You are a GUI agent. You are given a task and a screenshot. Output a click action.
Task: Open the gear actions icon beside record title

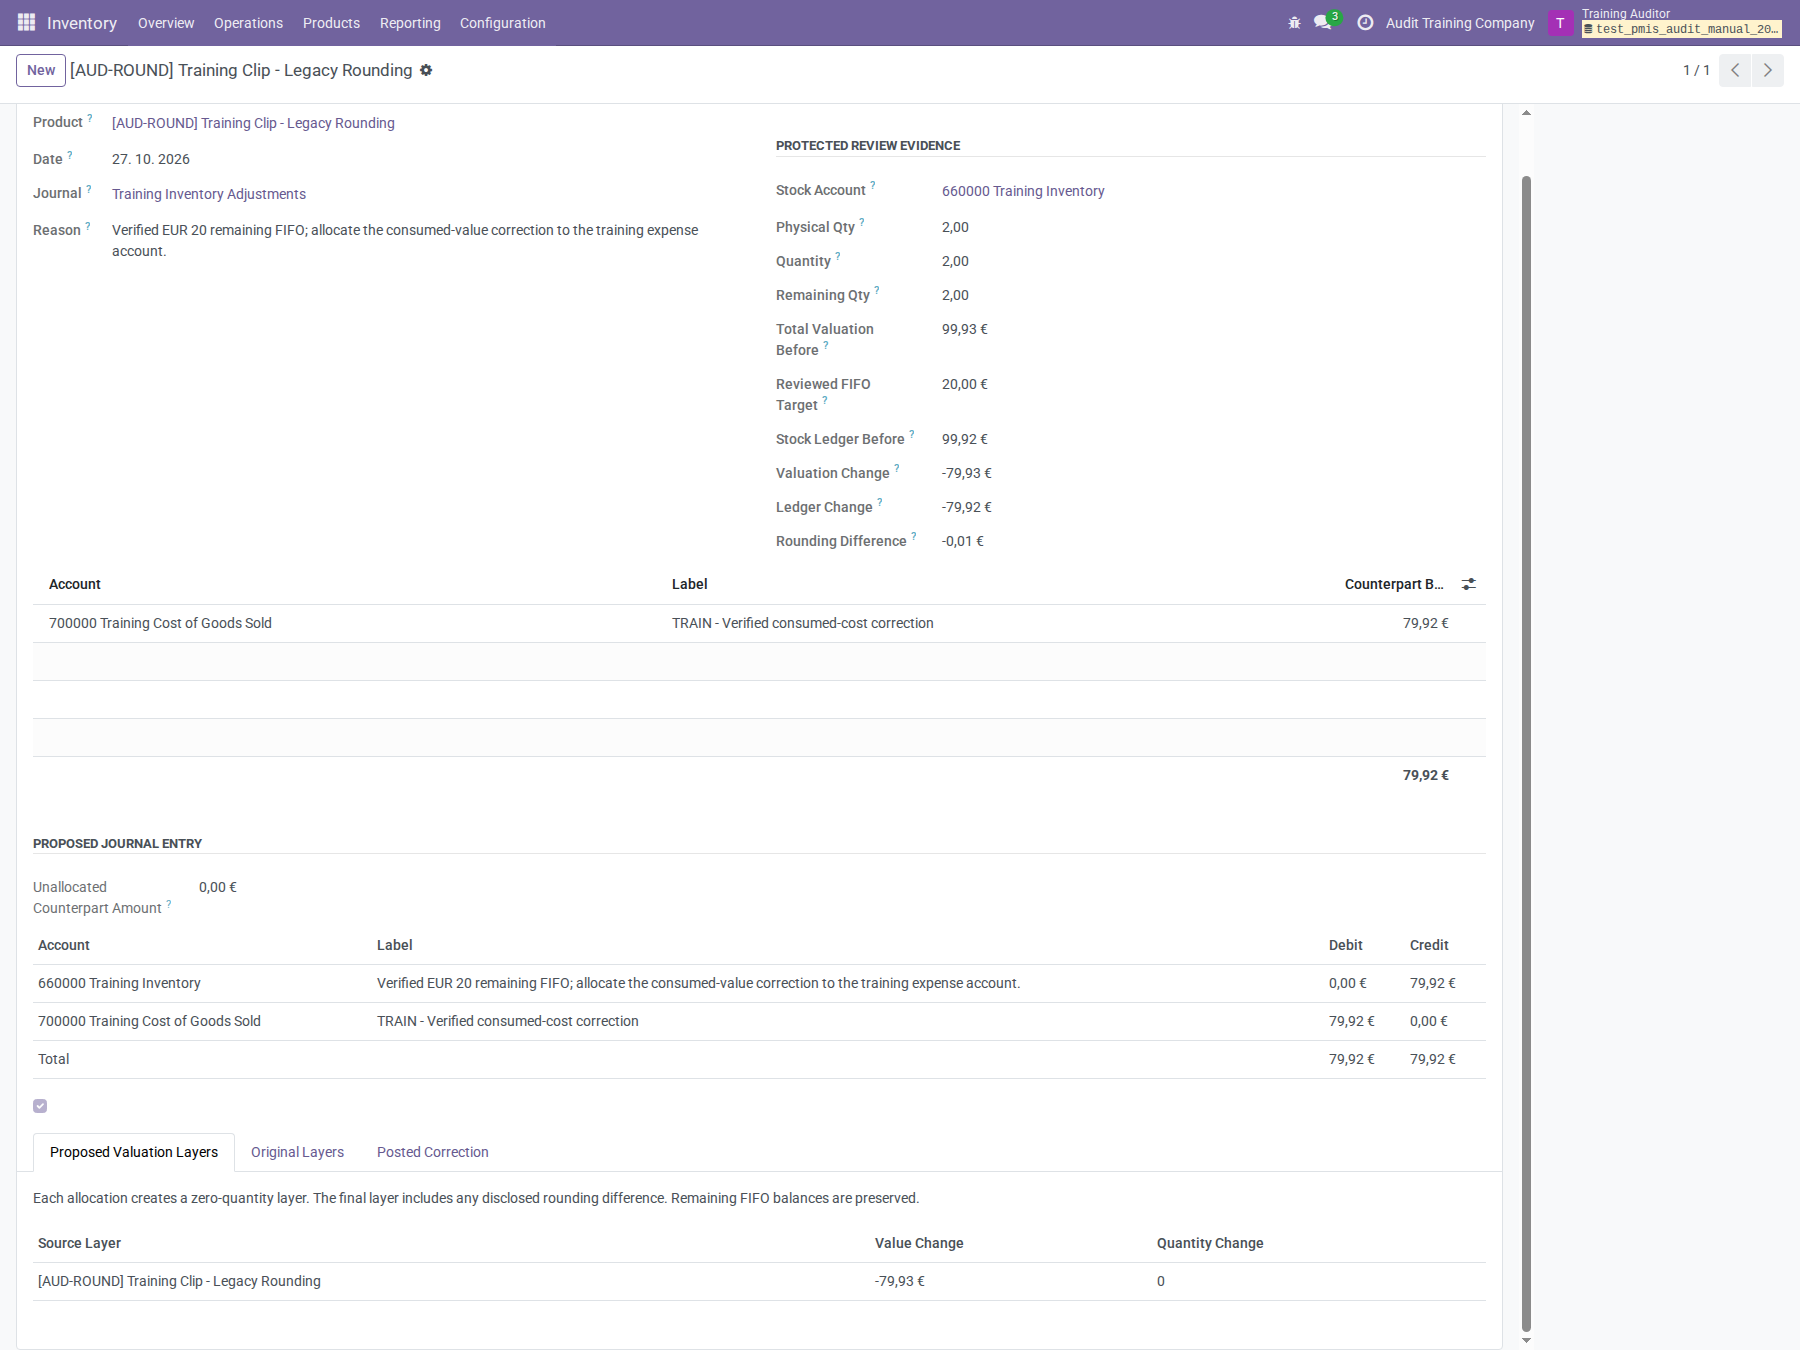coord(426,70)
